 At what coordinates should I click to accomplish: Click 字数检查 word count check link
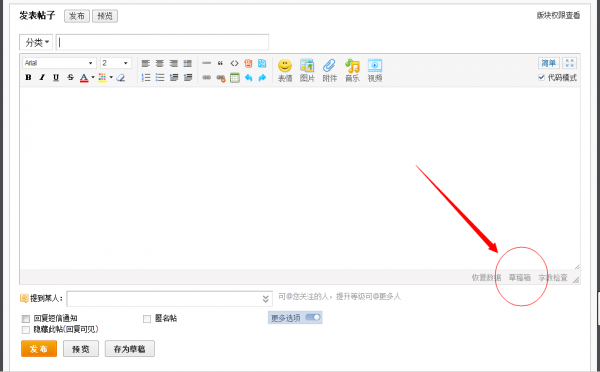coord(553,277)
